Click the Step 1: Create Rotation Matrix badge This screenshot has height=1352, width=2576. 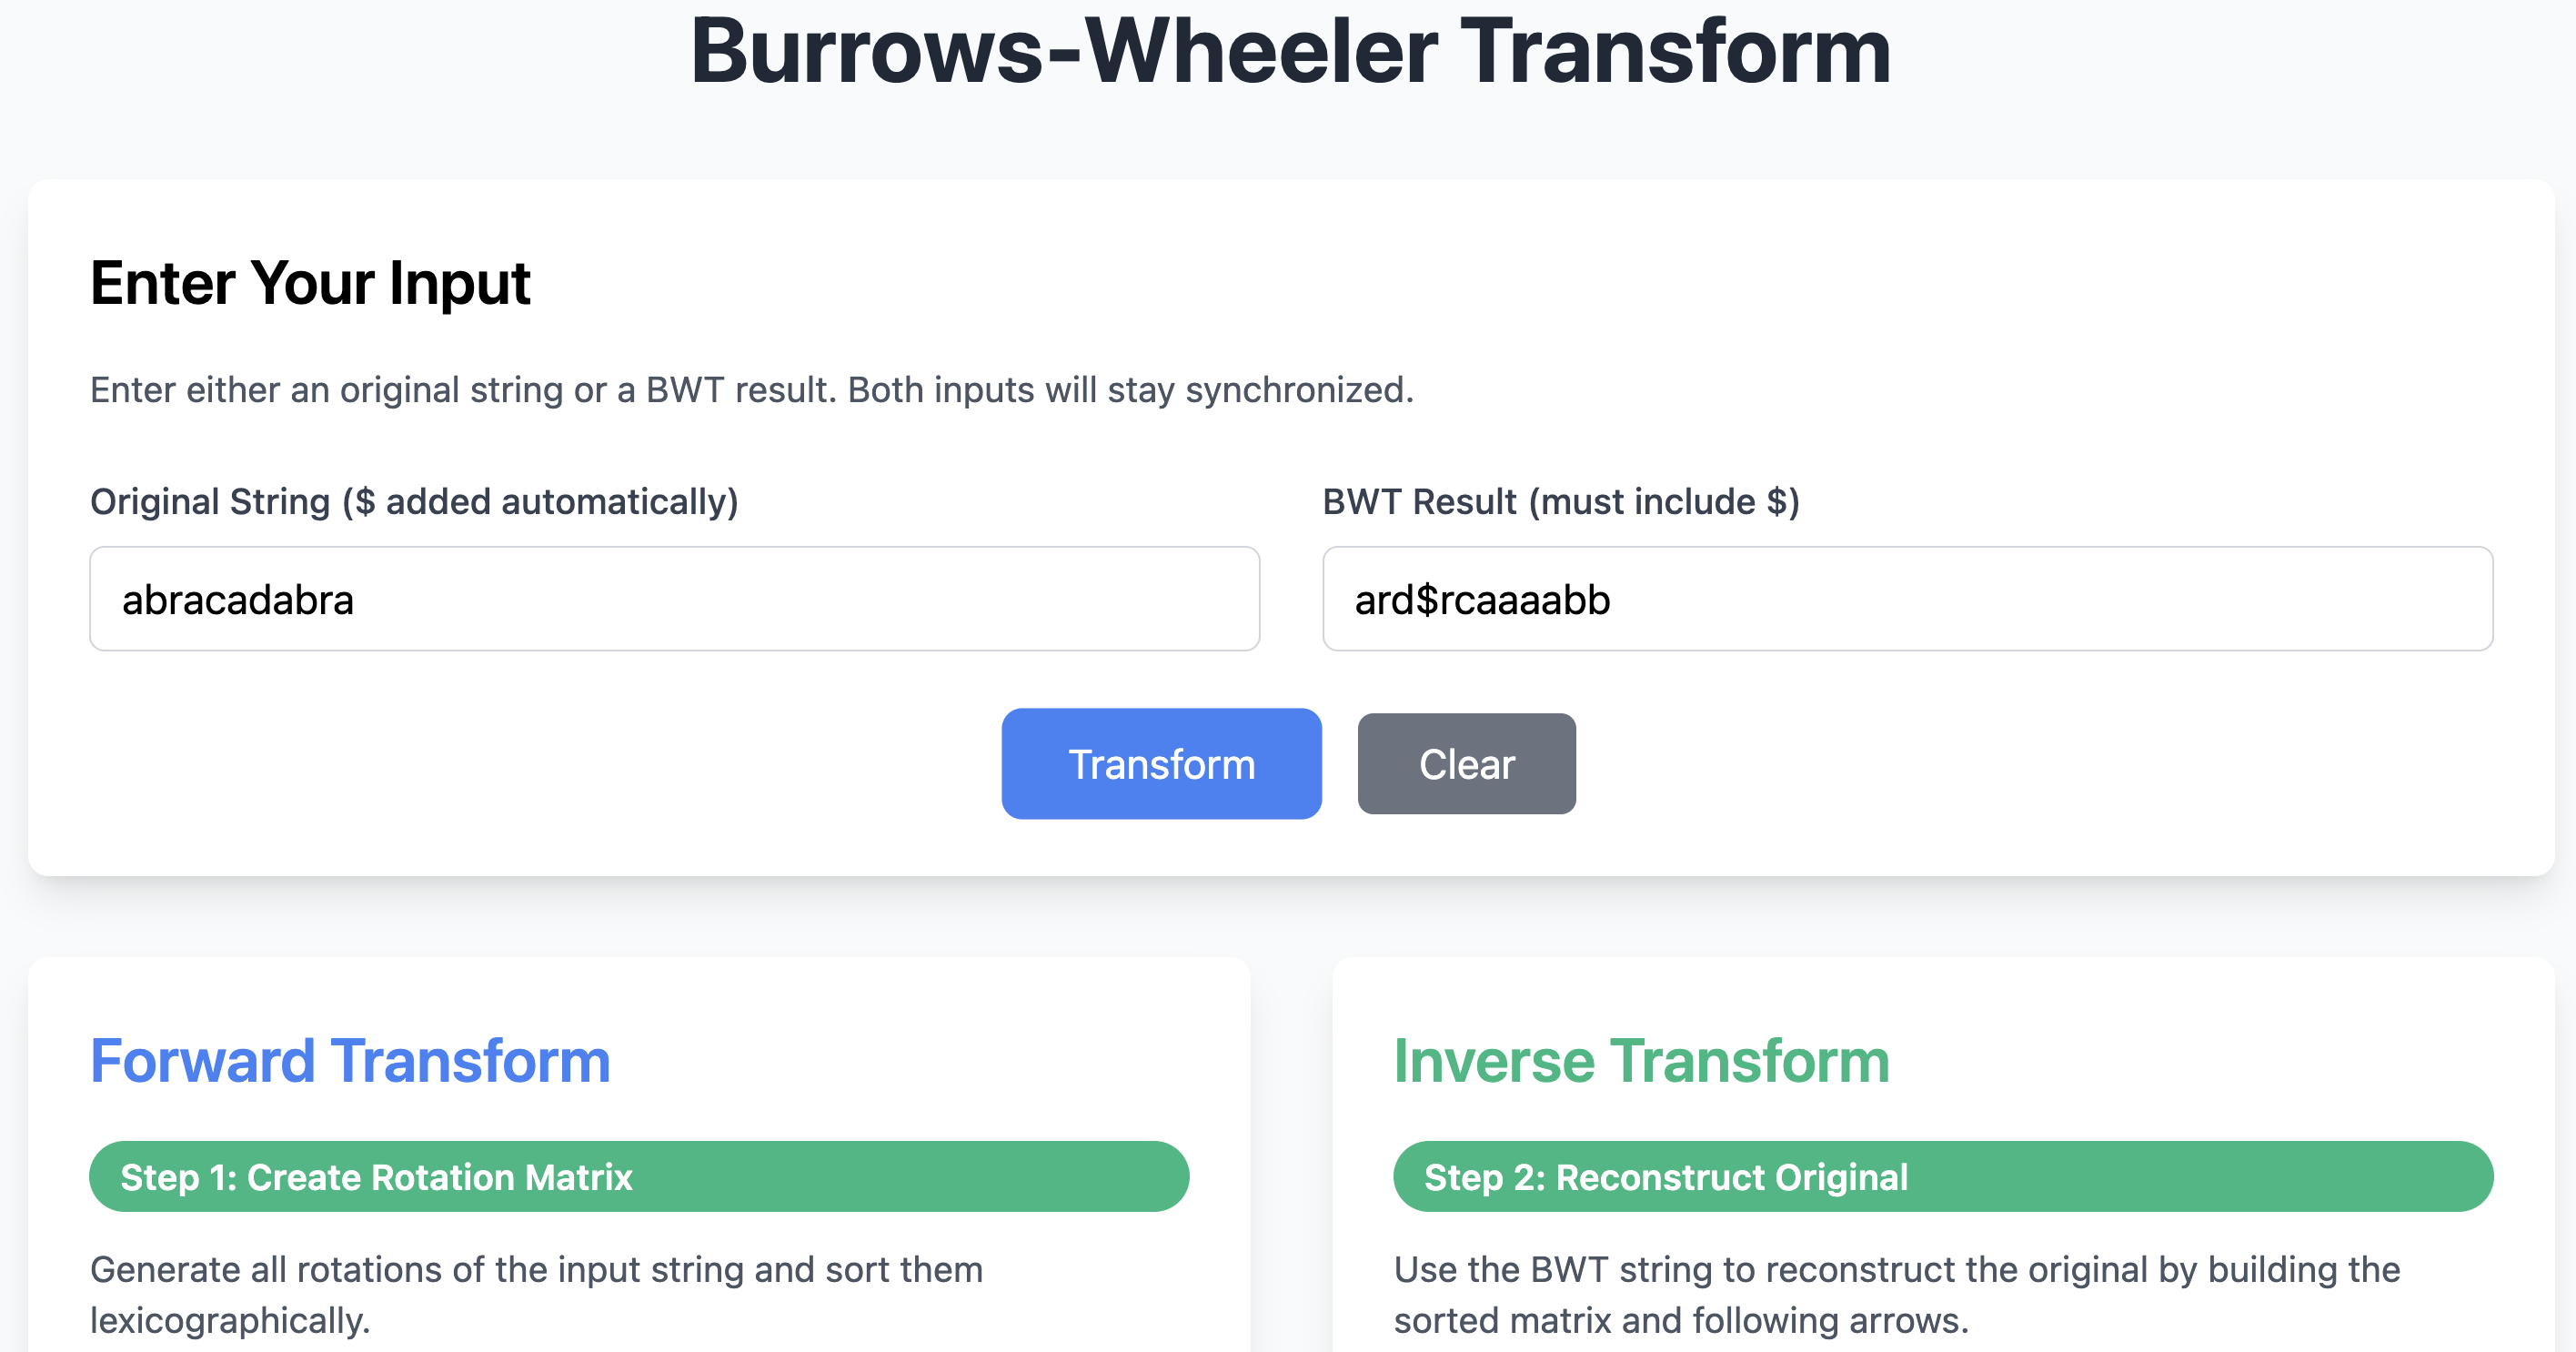(x=638, y=1177)
